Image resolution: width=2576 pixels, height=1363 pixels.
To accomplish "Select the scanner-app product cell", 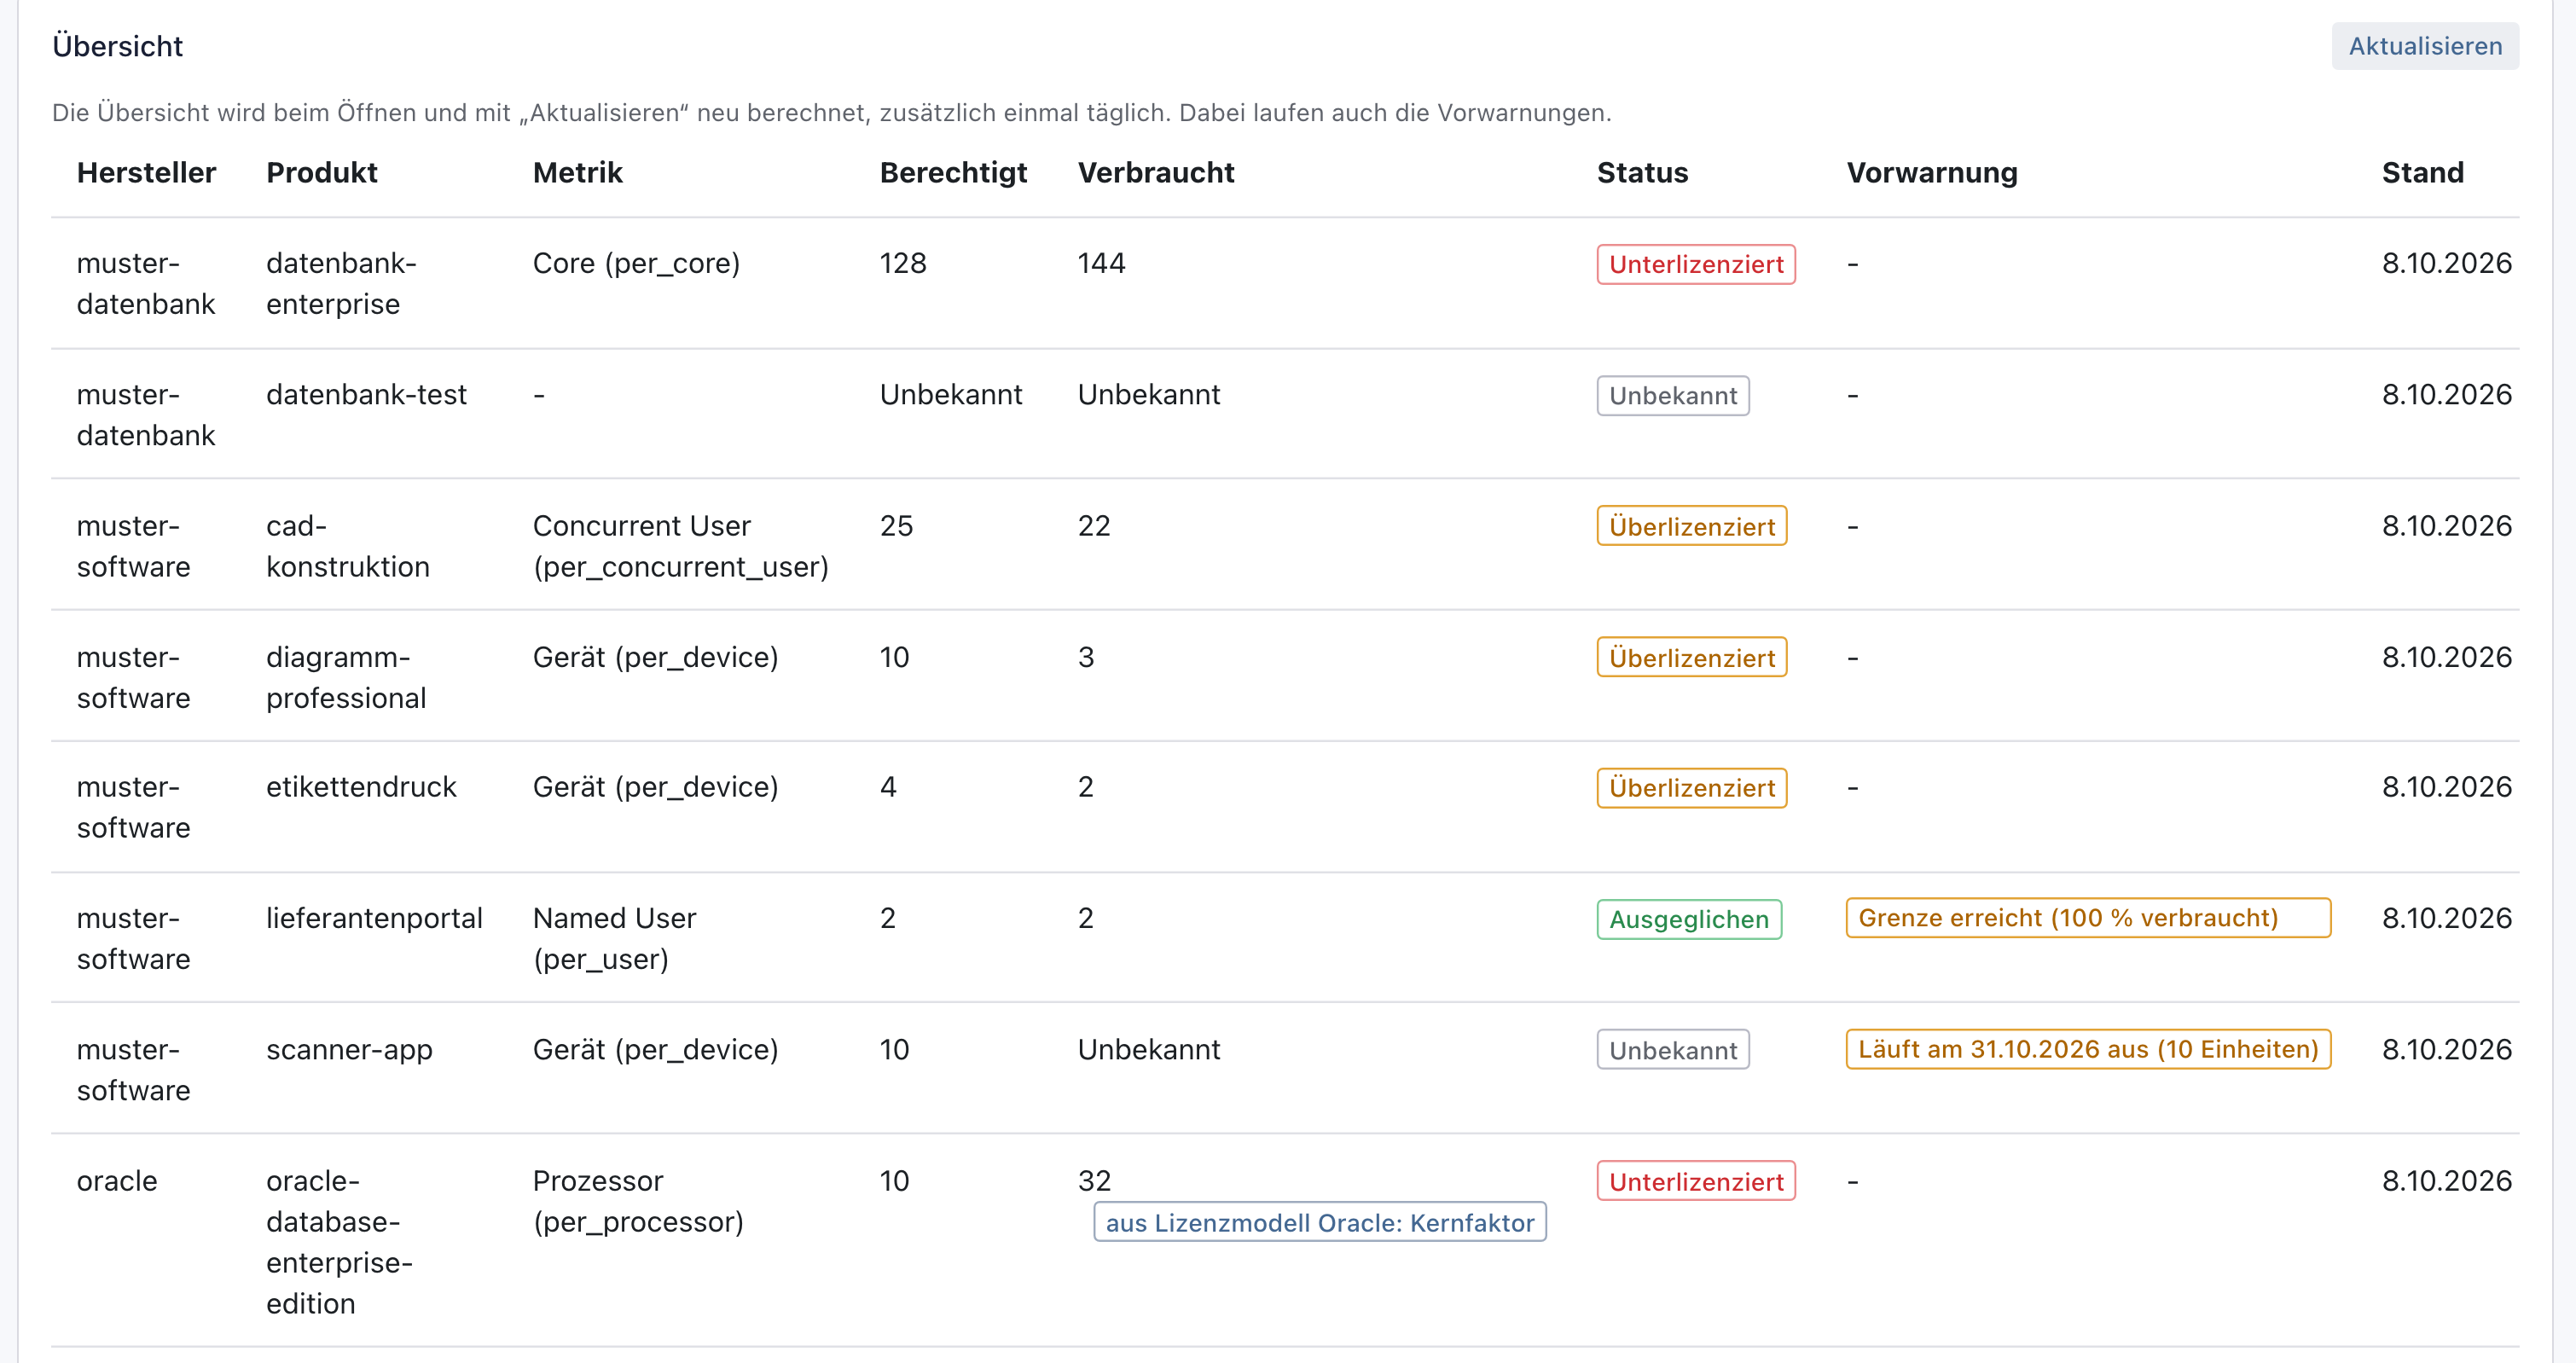I will point(349,1049).
